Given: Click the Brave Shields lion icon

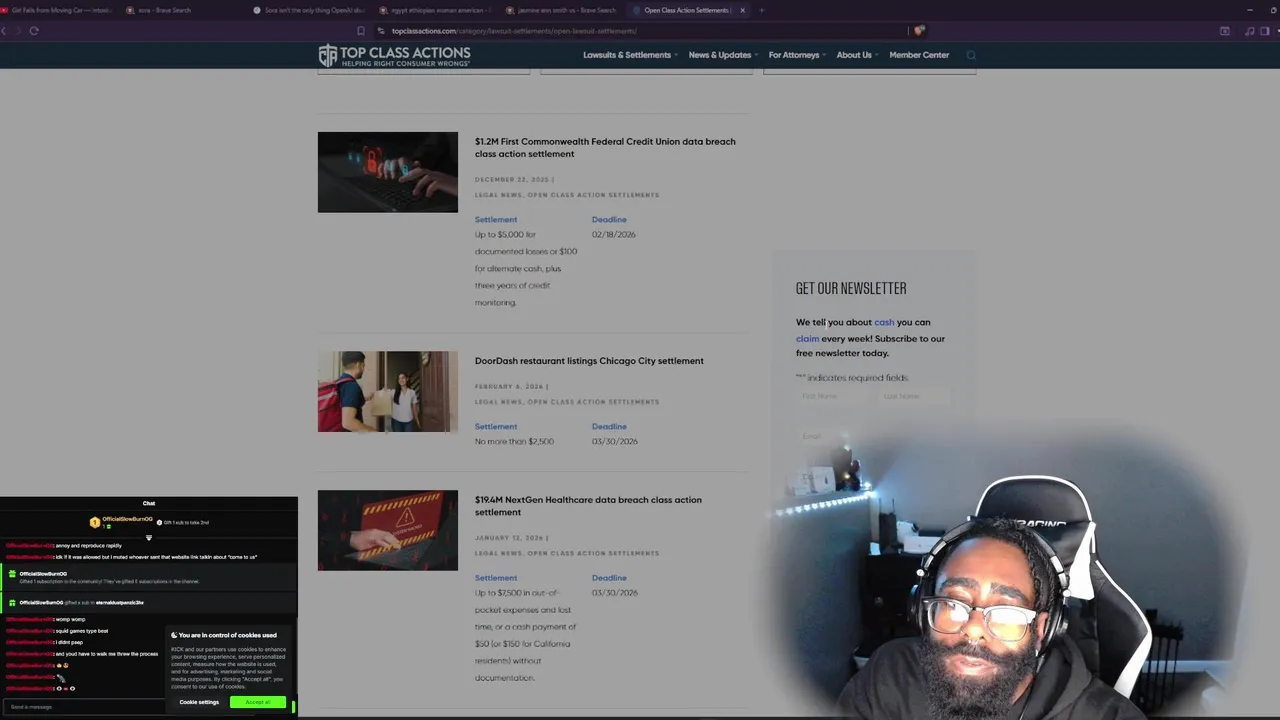Looking at the screenshot, I should click(x=918, y=31).
